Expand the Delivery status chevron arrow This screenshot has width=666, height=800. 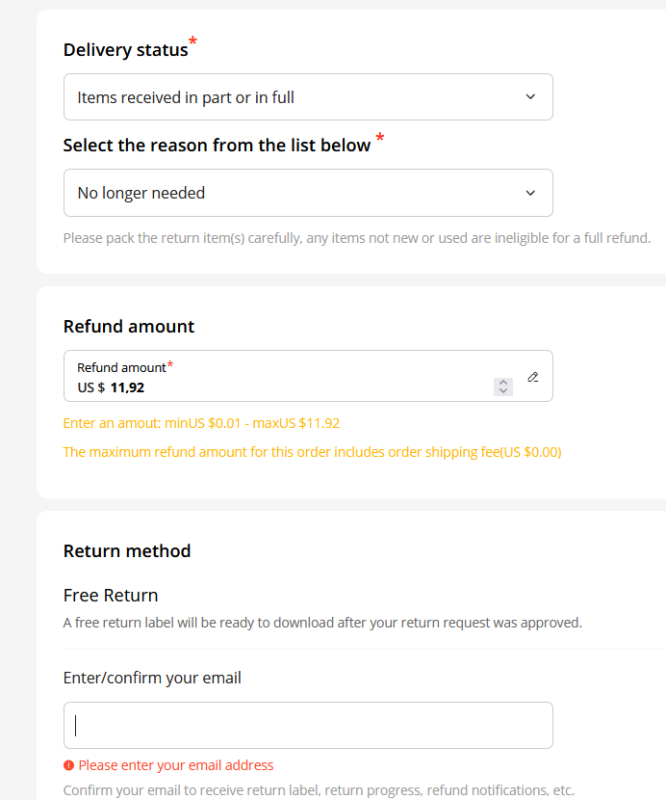tap(530, 97)
